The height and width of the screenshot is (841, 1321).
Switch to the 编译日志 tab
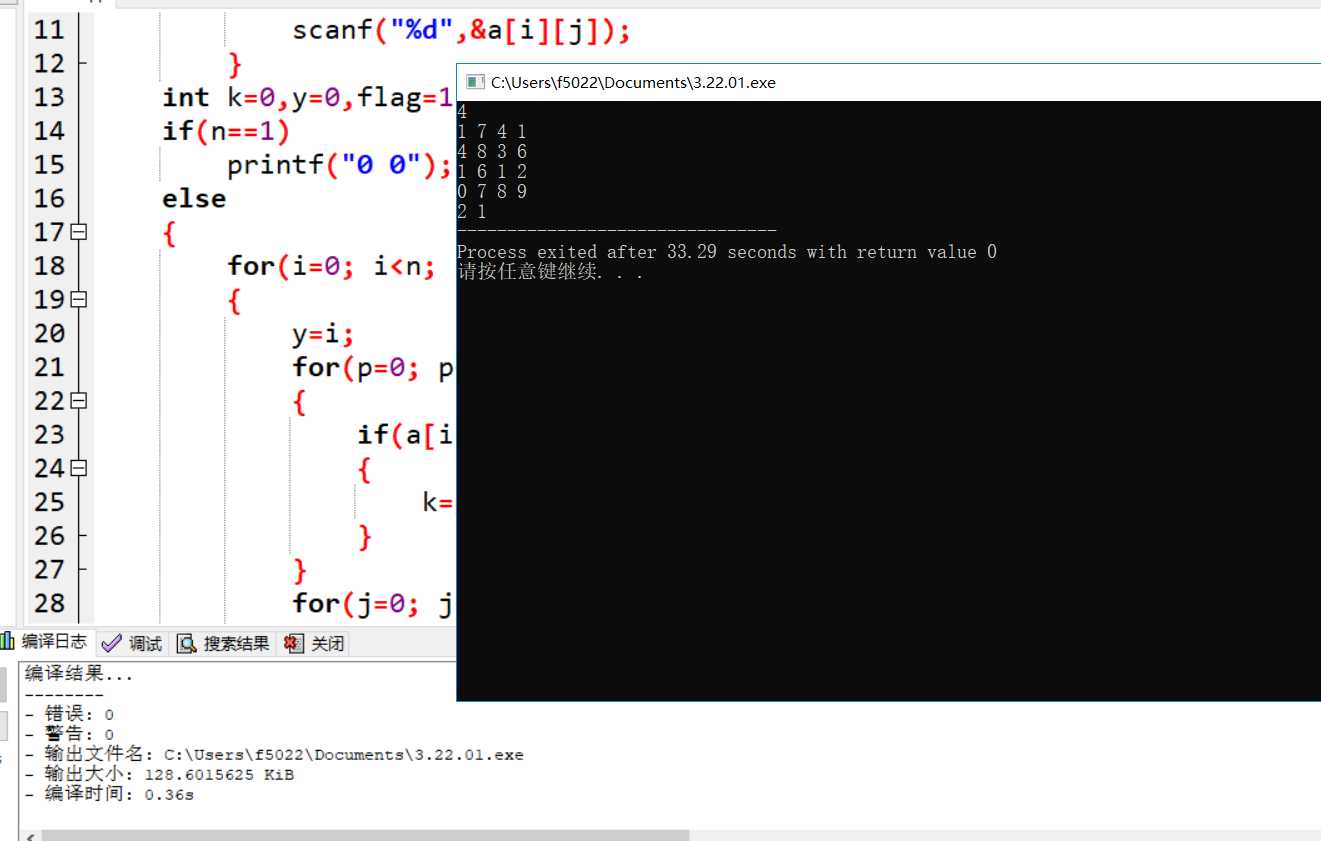click(x=46, y=642)
